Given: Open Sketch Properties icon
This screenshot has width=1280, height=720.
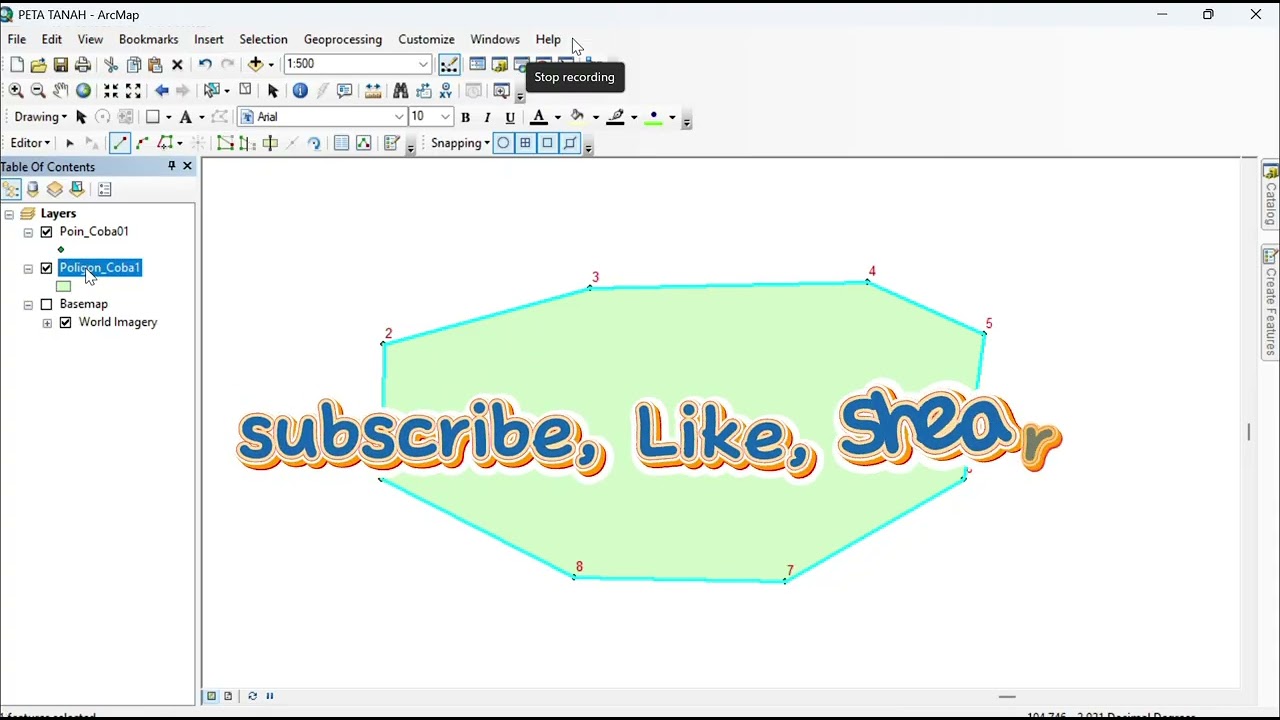Looking at the screenshot, I should tap(363, 143).
